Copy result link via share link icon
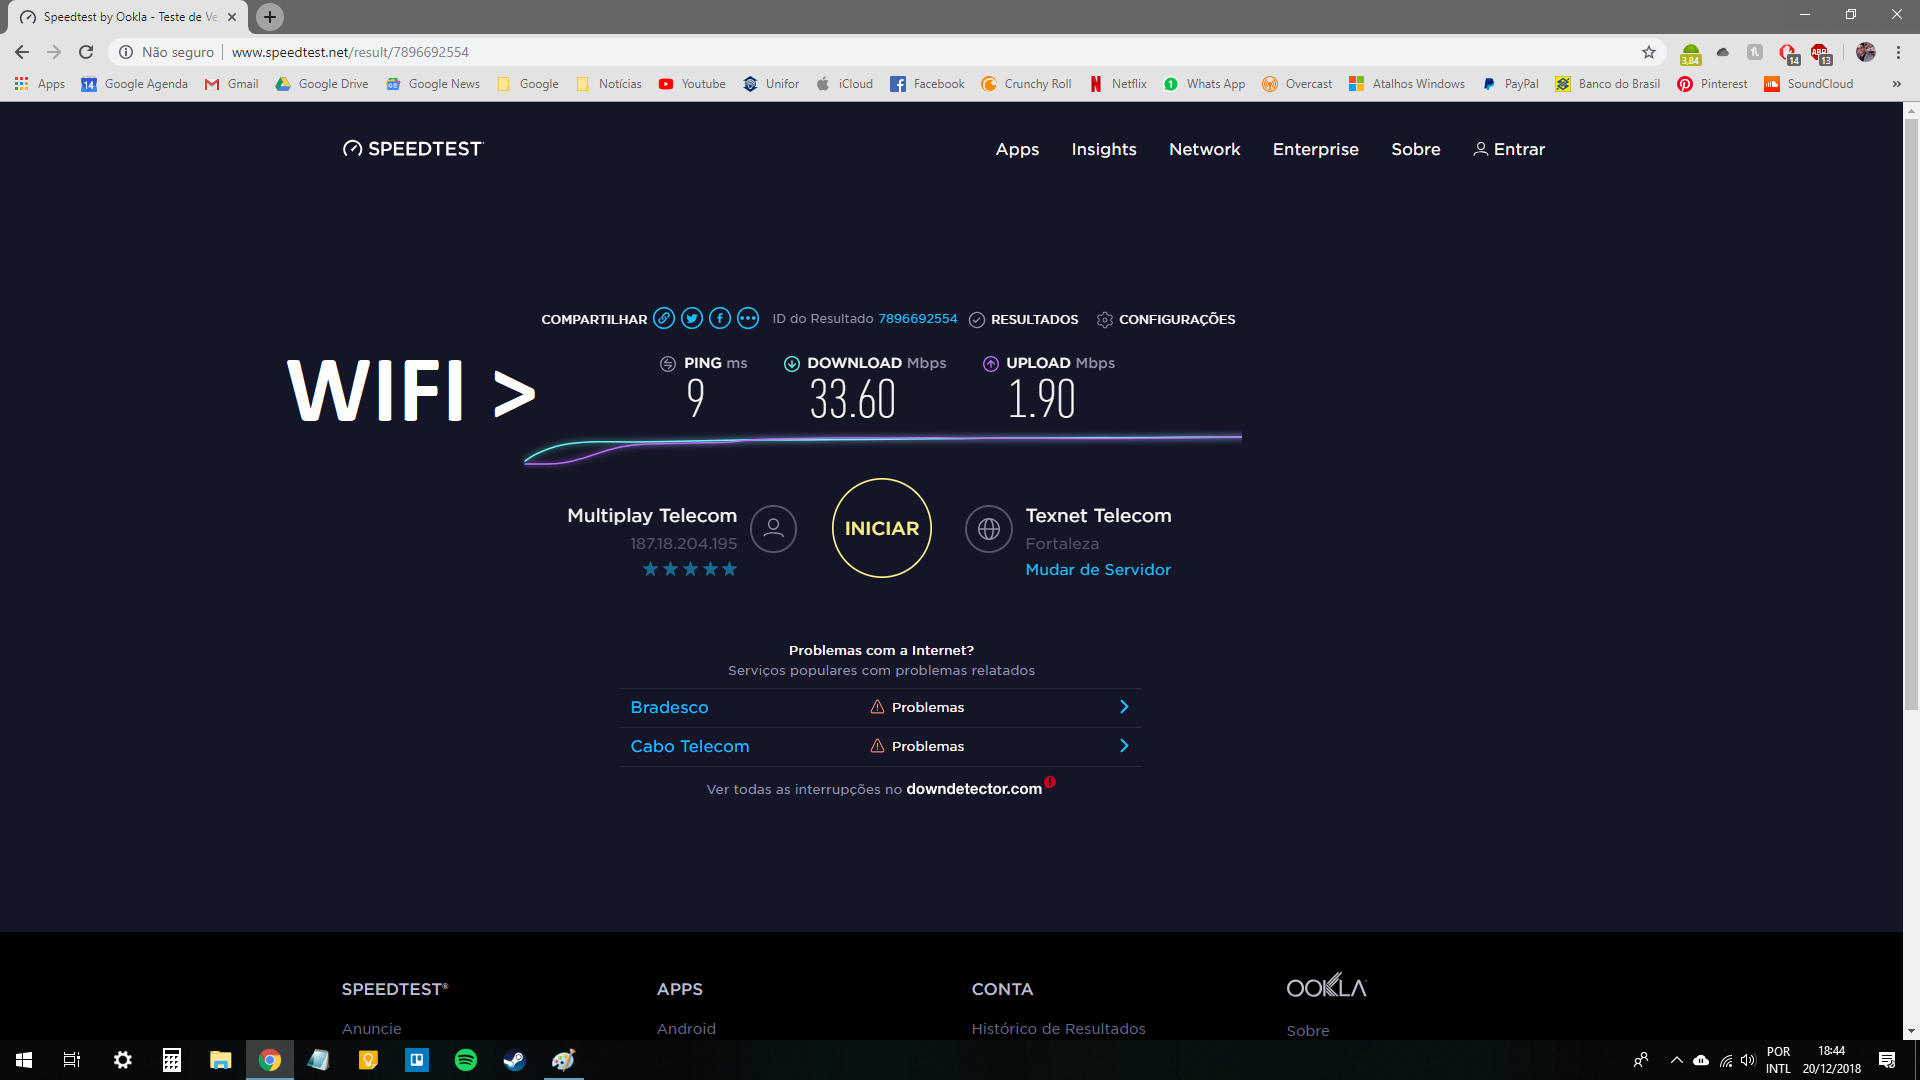 [664, 319]
